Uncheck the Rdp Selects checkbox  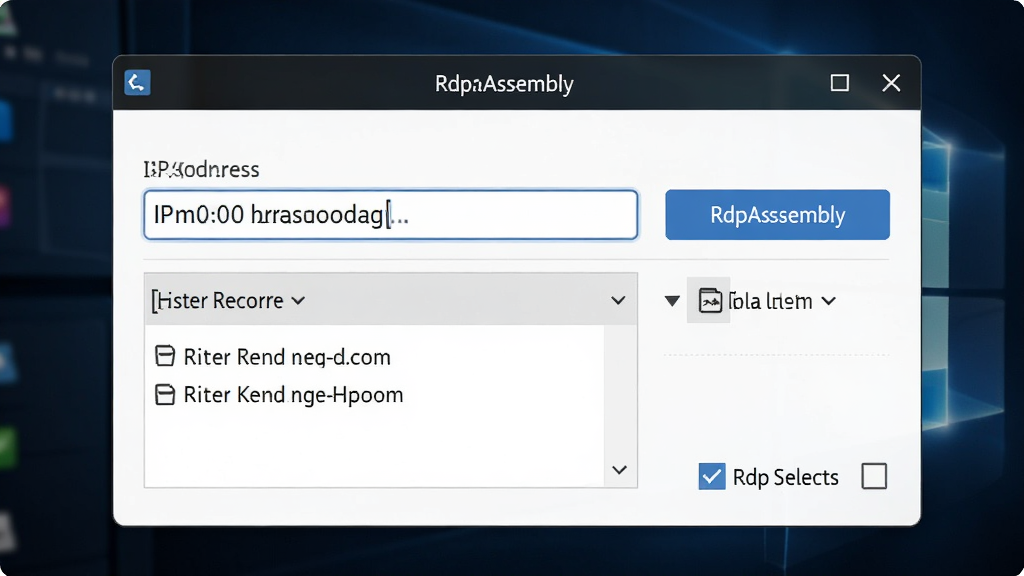[712, 476]
